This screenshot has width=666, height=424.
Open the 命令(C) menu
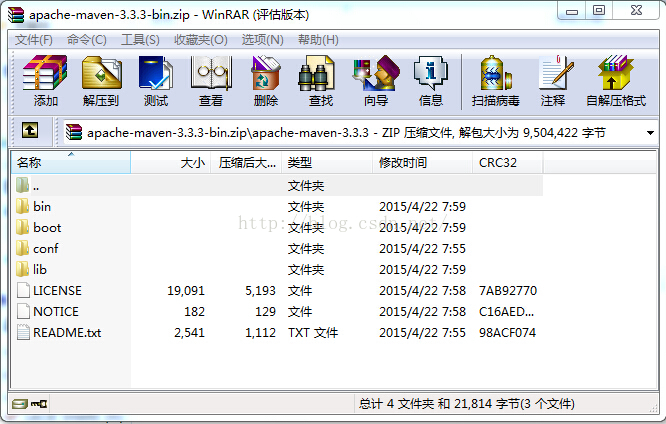(x=87, y=40)
